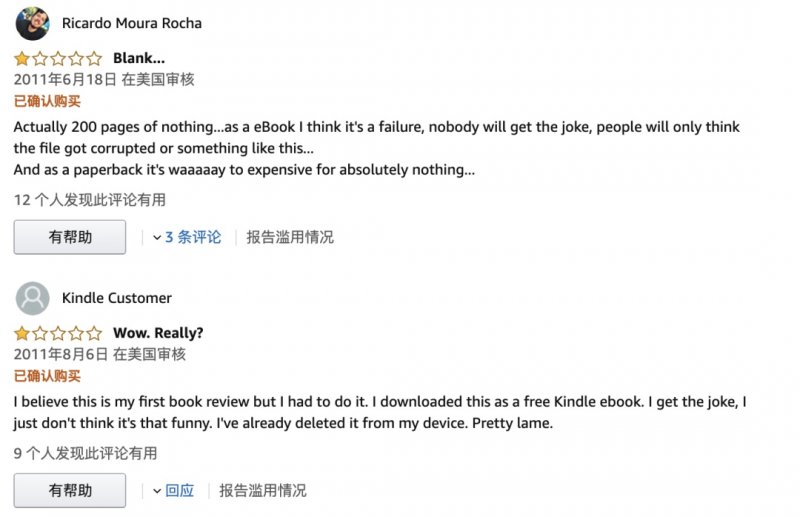Open the "Wow. Really?" review title

tap(158, 334)
